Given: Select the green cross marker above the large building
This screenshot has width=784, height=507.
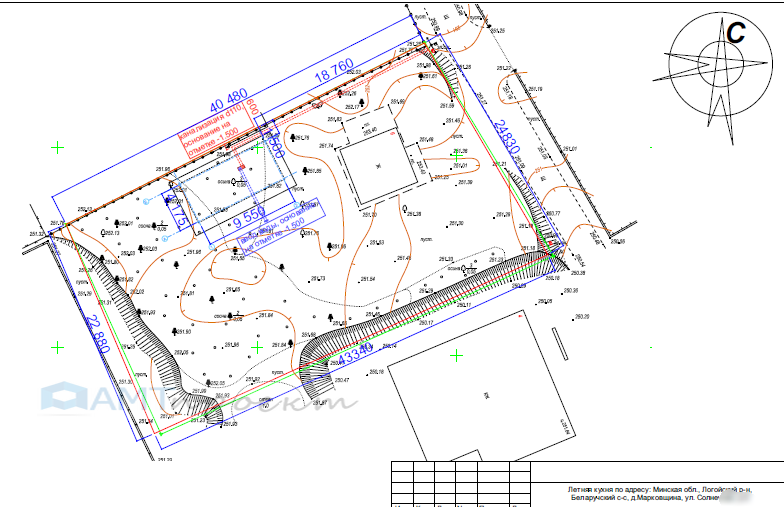Looking at the screenshot, I should [x=457, y=355].
